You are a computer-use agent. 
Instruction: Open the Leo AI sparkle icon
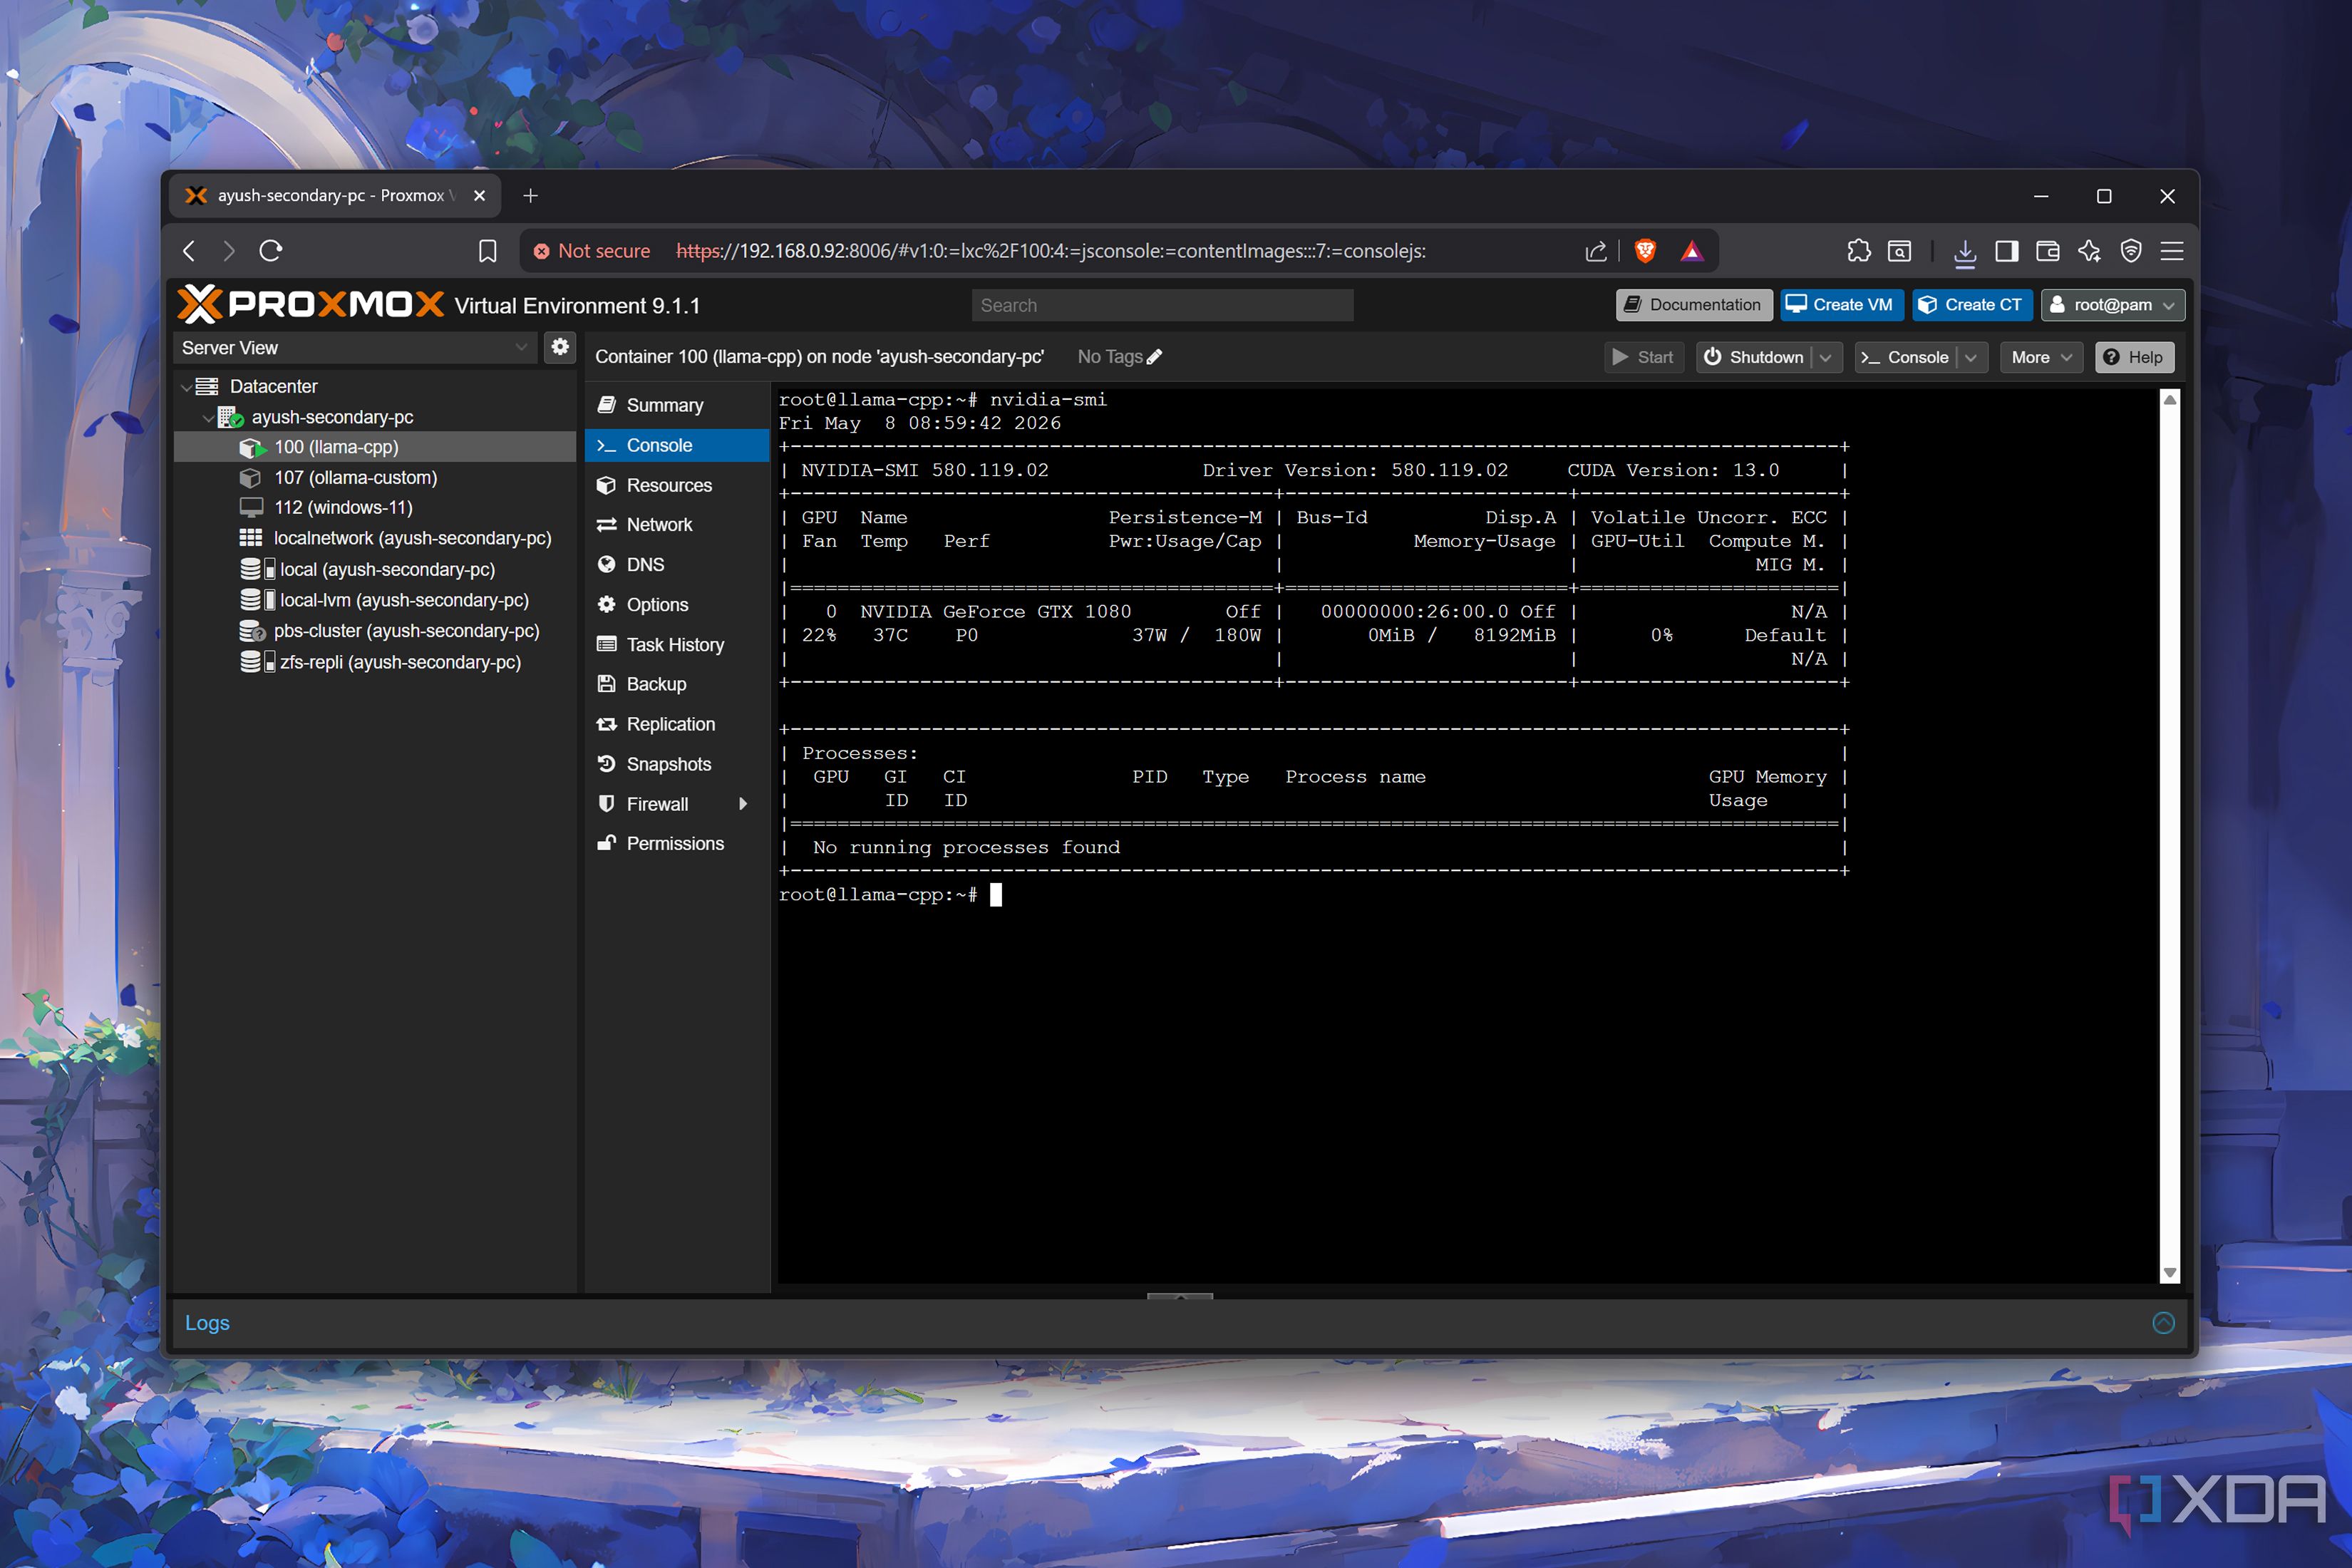2089,251
